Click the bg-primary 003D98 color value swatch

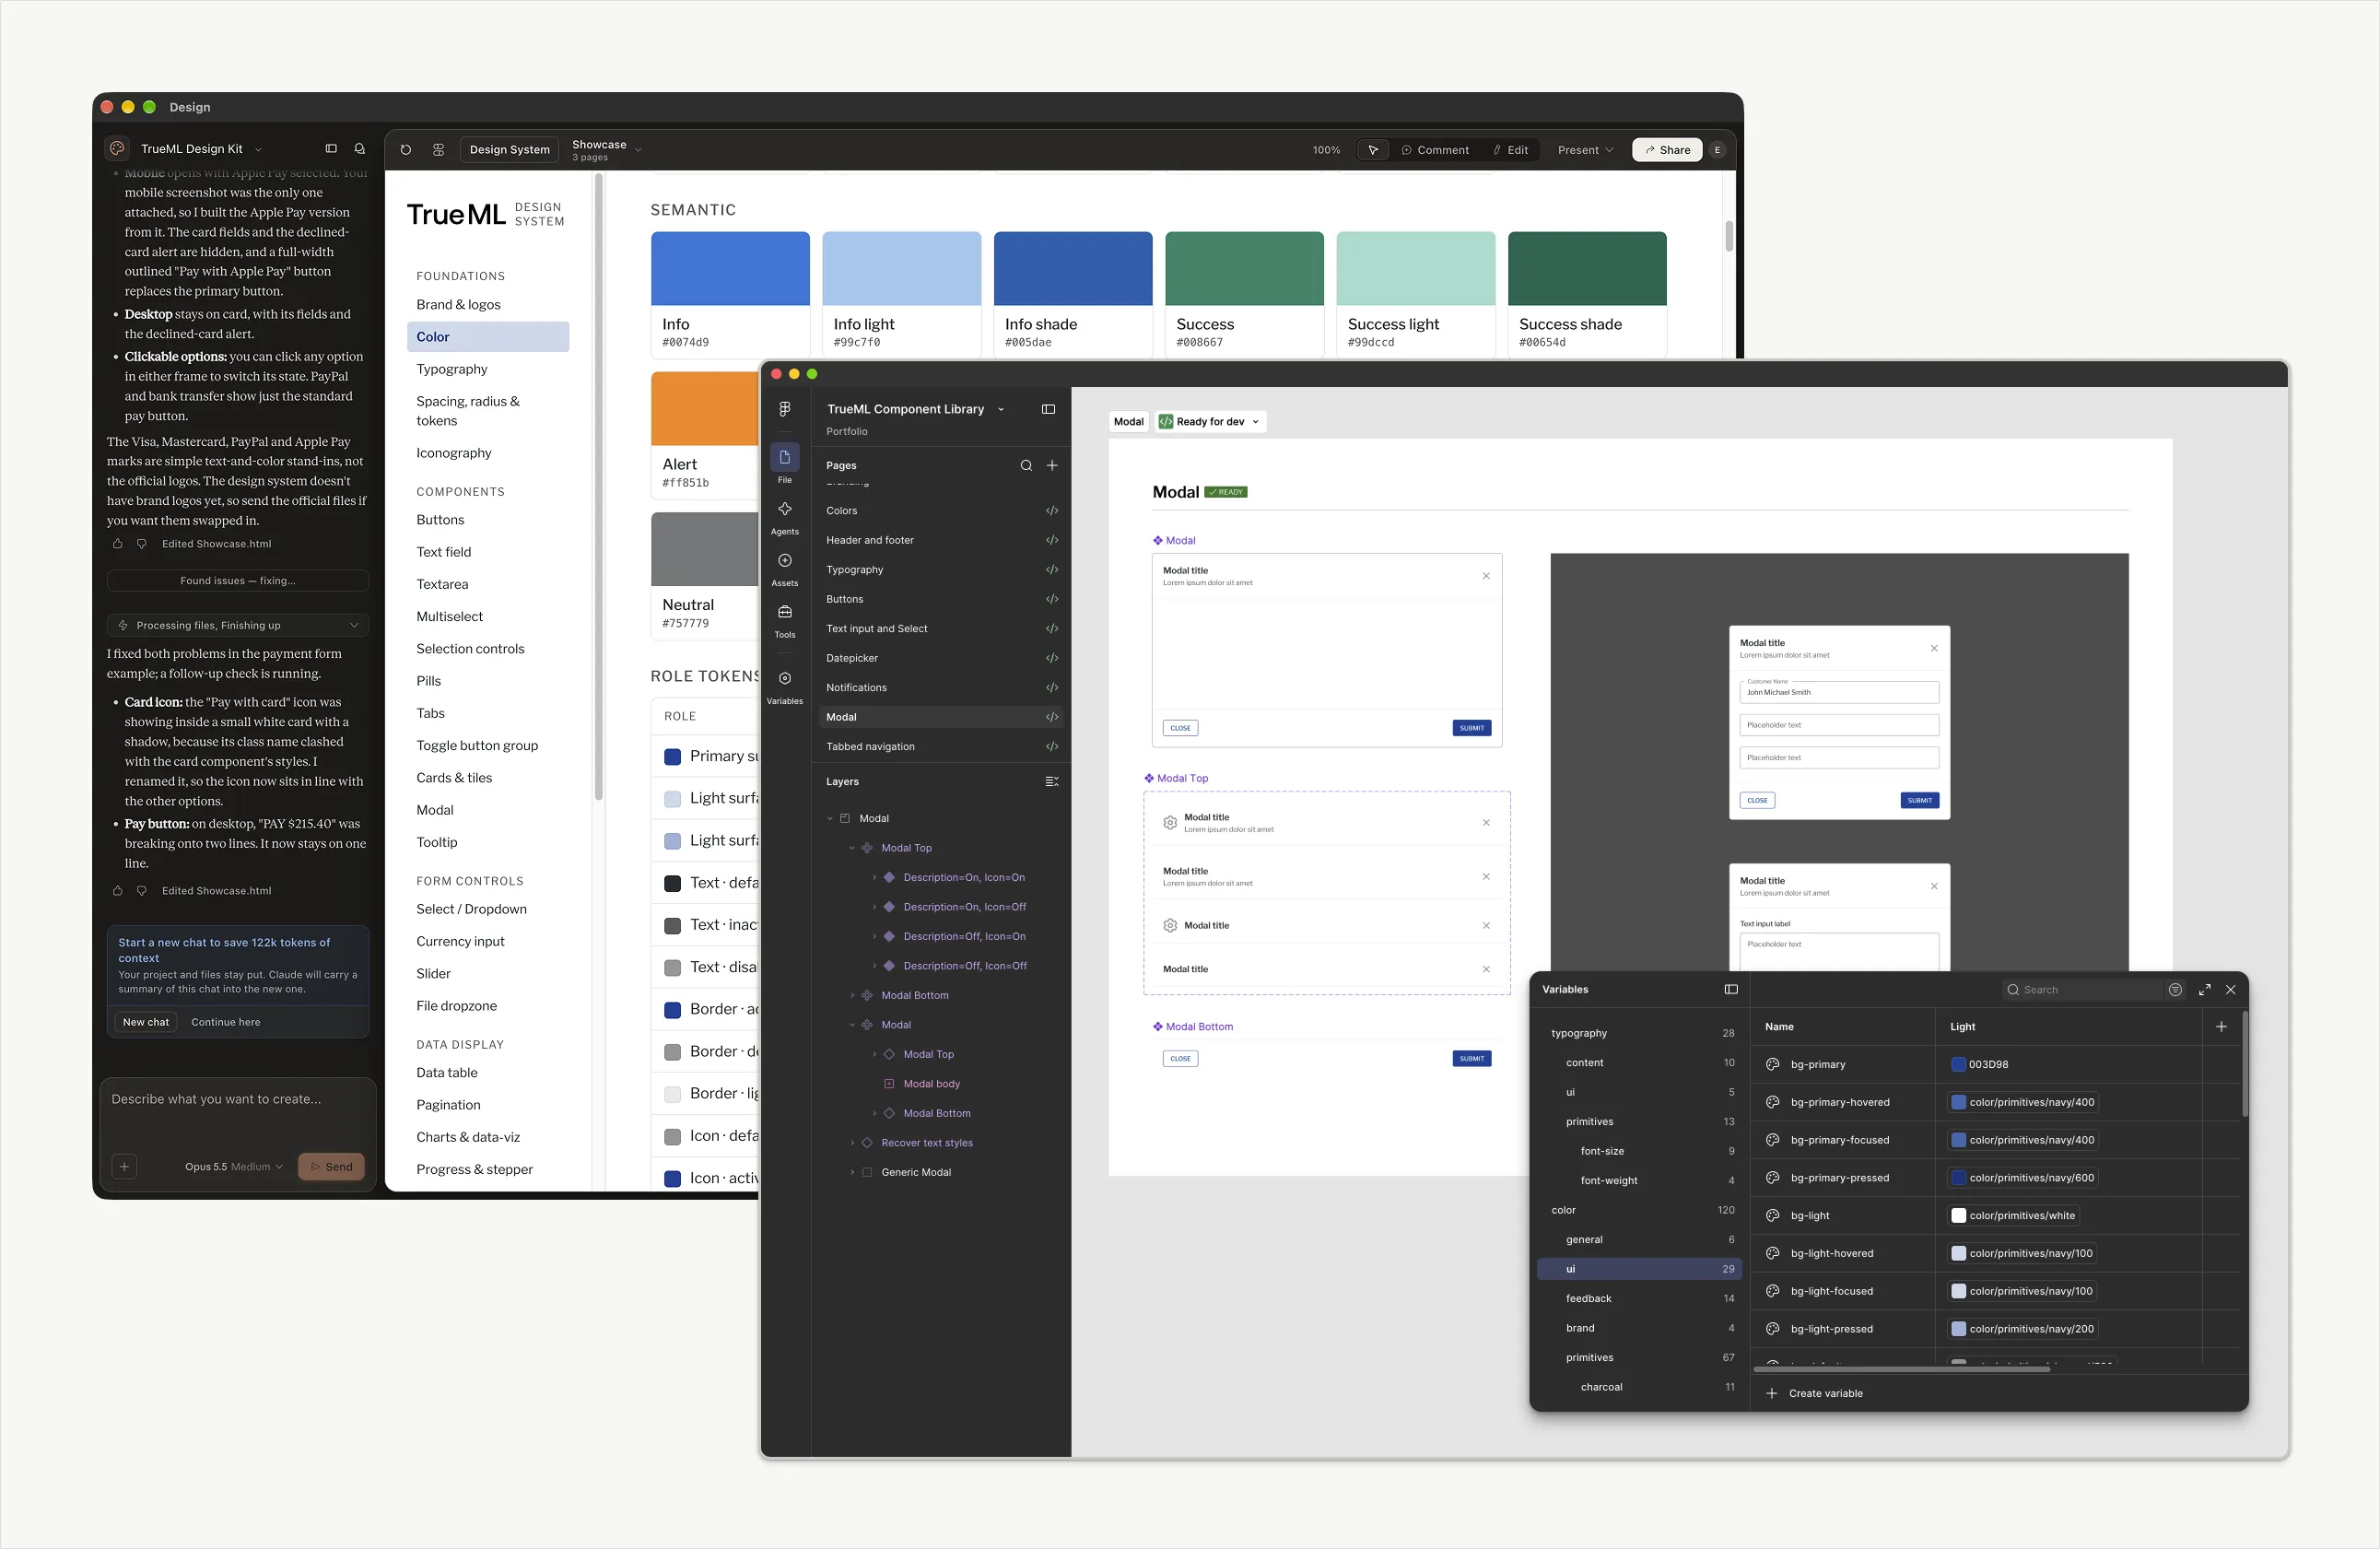(1958, 1064)
